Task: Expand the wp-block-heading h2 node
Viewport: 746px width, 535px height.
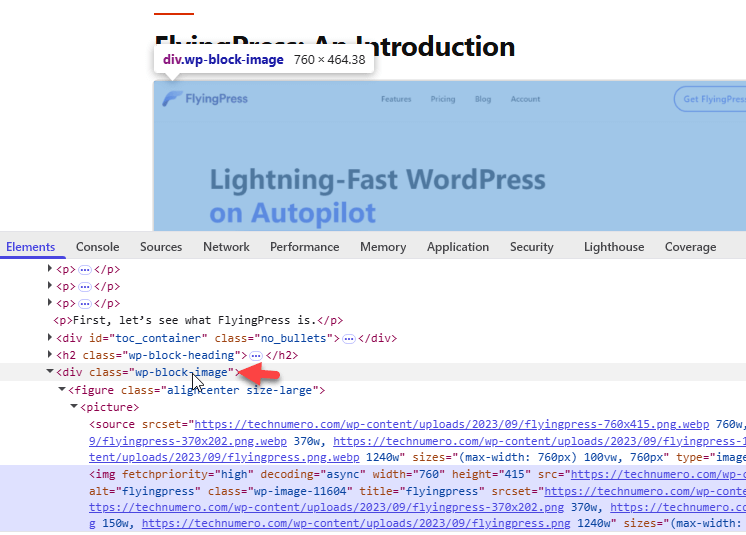Action: pyautogui.click(x=49, y=354)
